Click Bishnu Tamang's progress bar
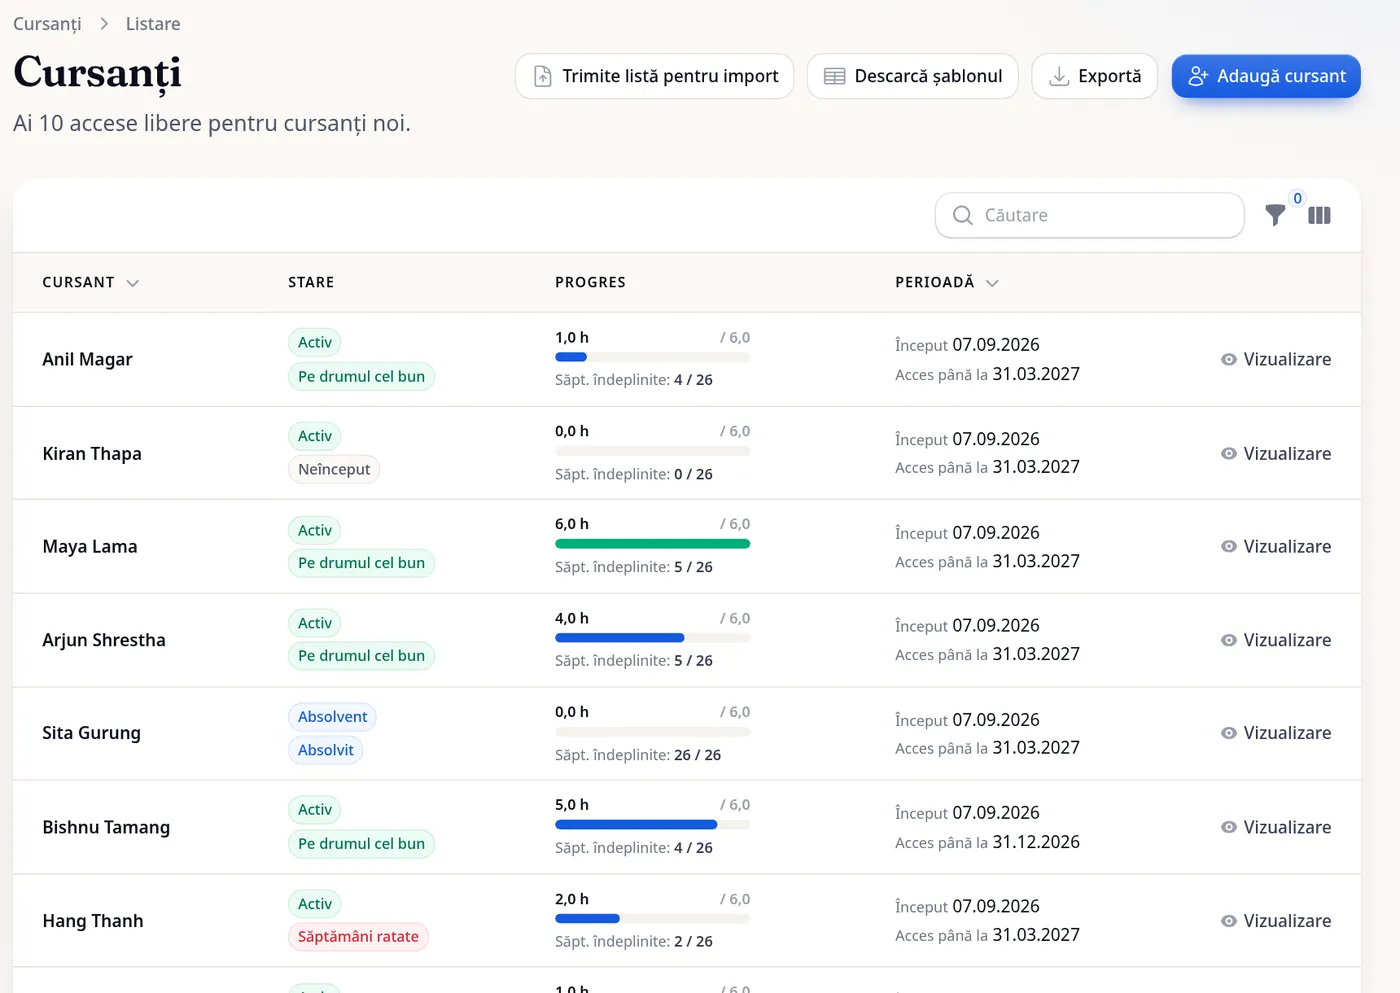The height and width of the screenshot is (993, 1400). (x=653, y=825)
